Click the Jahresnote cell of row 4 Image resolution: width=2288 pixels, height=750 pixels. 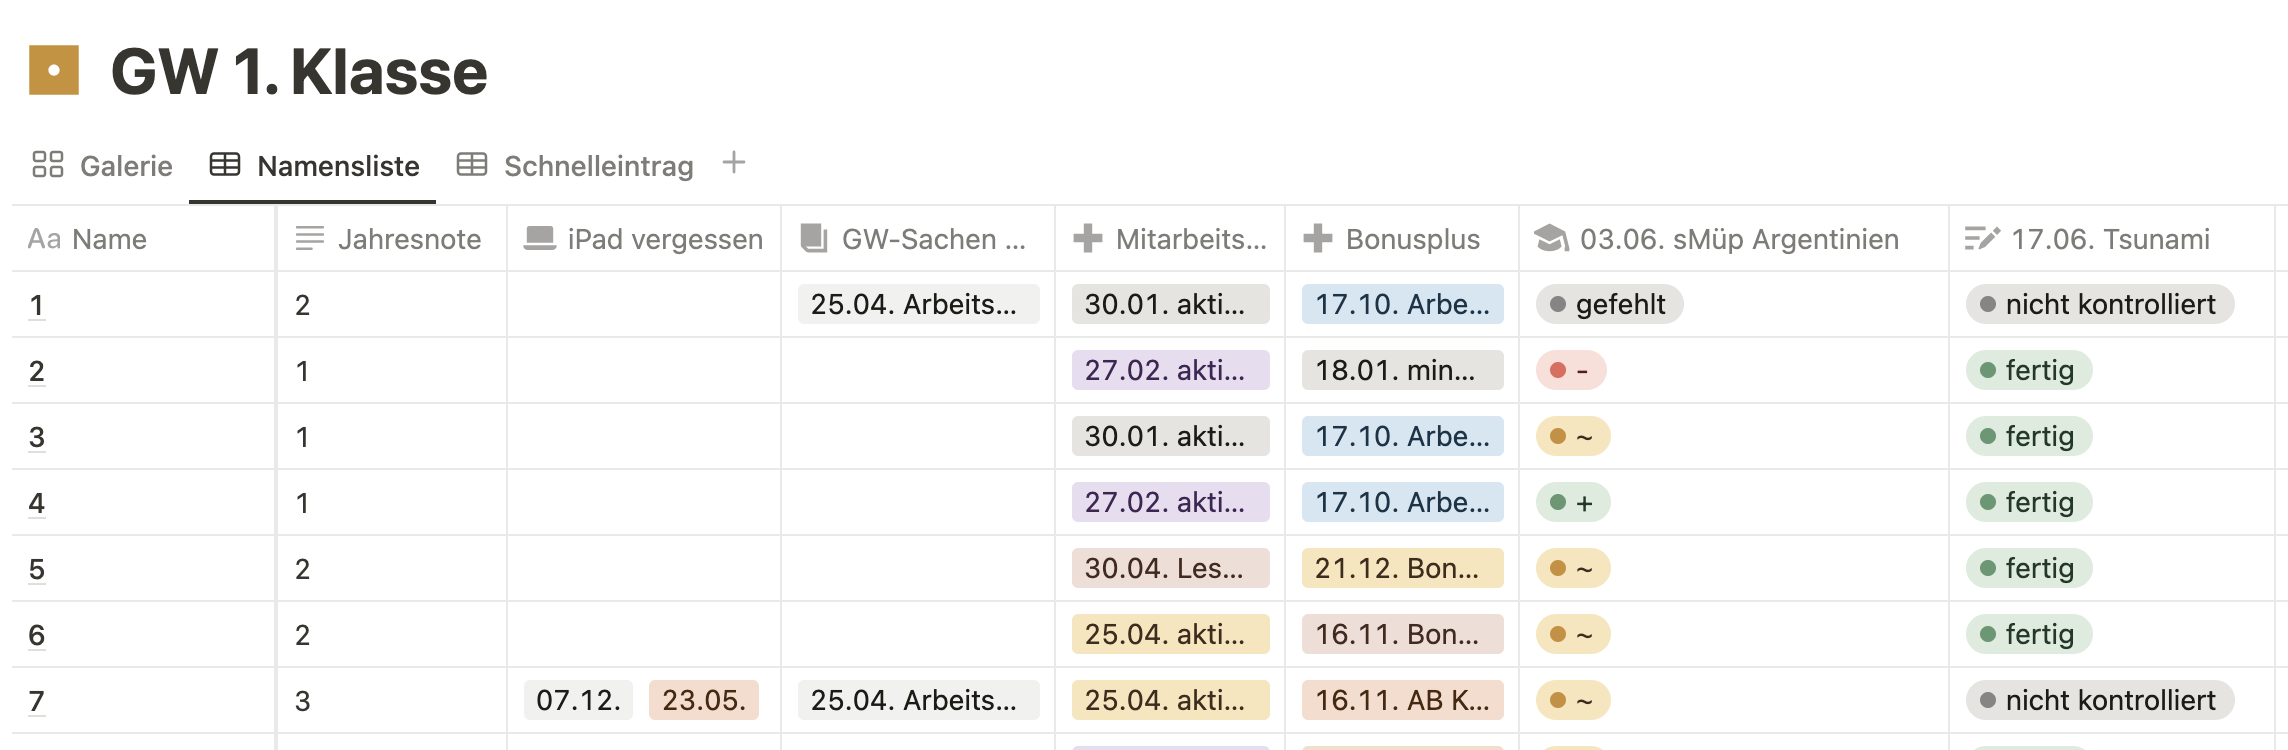390,503
